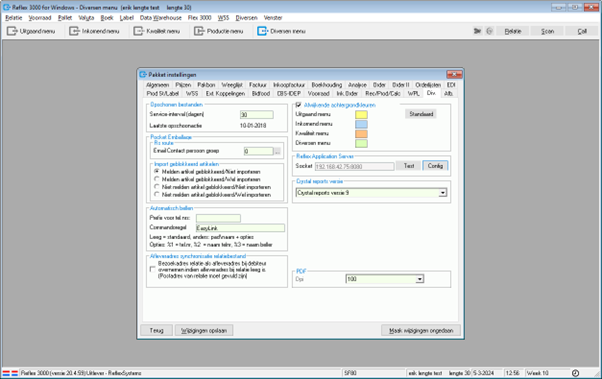Click the Standaard colors button

pyautogui.click(x=421, y=114)
